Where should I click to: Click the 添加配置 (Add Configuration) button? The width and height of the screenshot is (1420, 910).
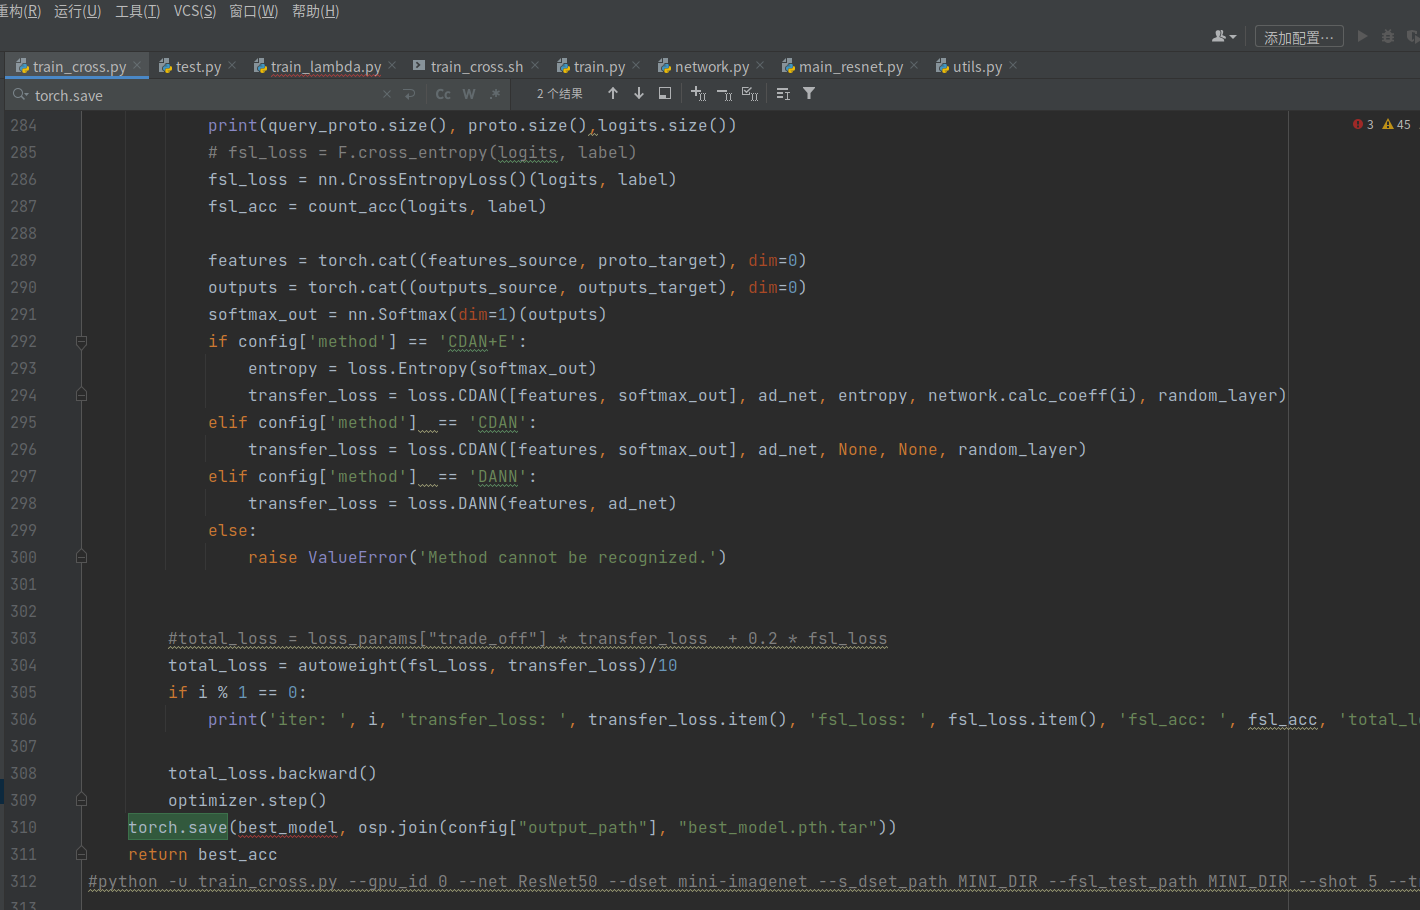[x=1298, y=35]
